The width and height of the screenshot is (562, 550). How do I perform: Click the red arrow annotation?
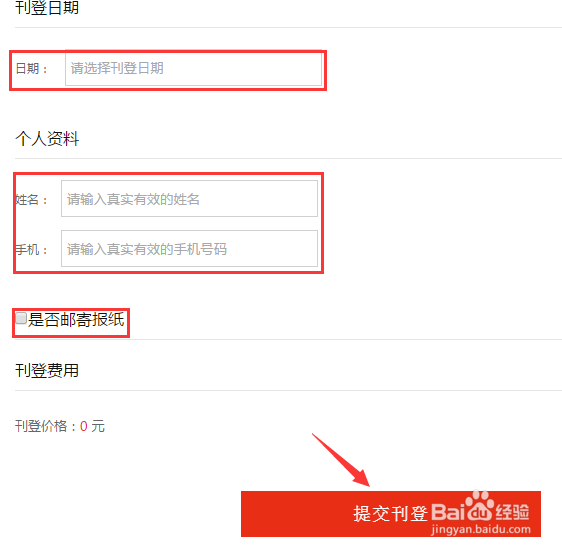pos(341,460)
